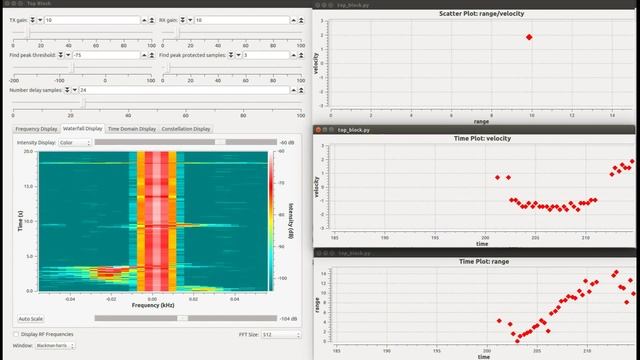Click RX gain large decrement double-down arrow

[182, 20]
